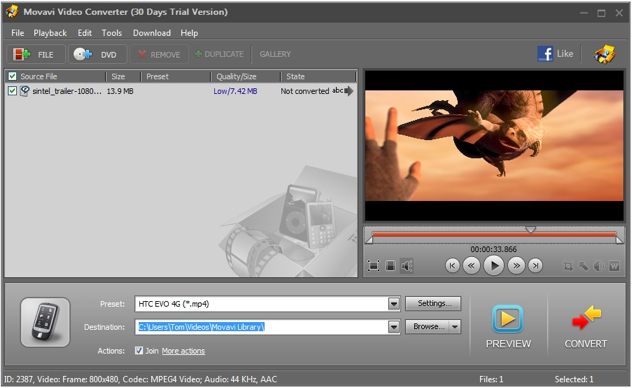
Task: Jump to the end of the video
Action: coord(535,266)
